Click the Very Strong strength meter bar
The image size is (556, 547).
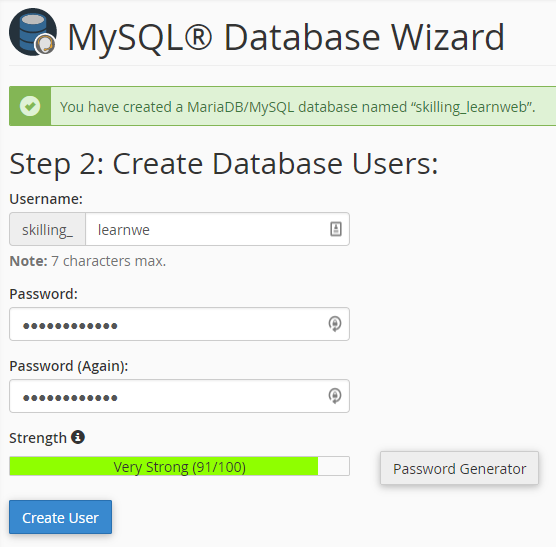[x=179, y=466]
